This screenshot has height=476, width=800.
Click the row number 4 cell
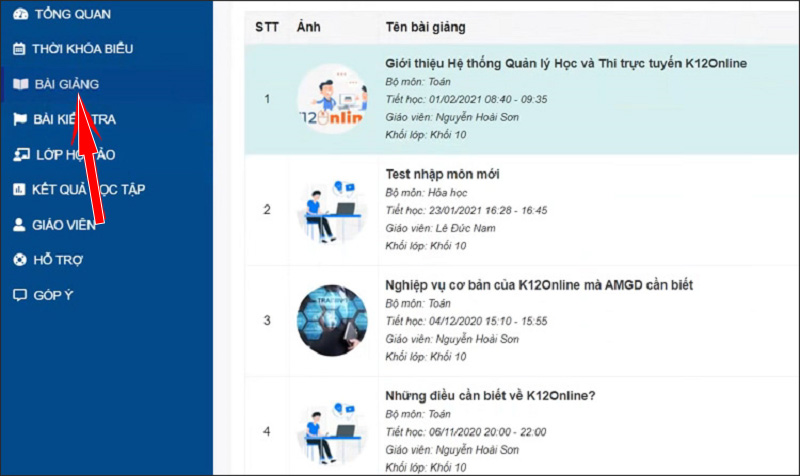point(267,432)
